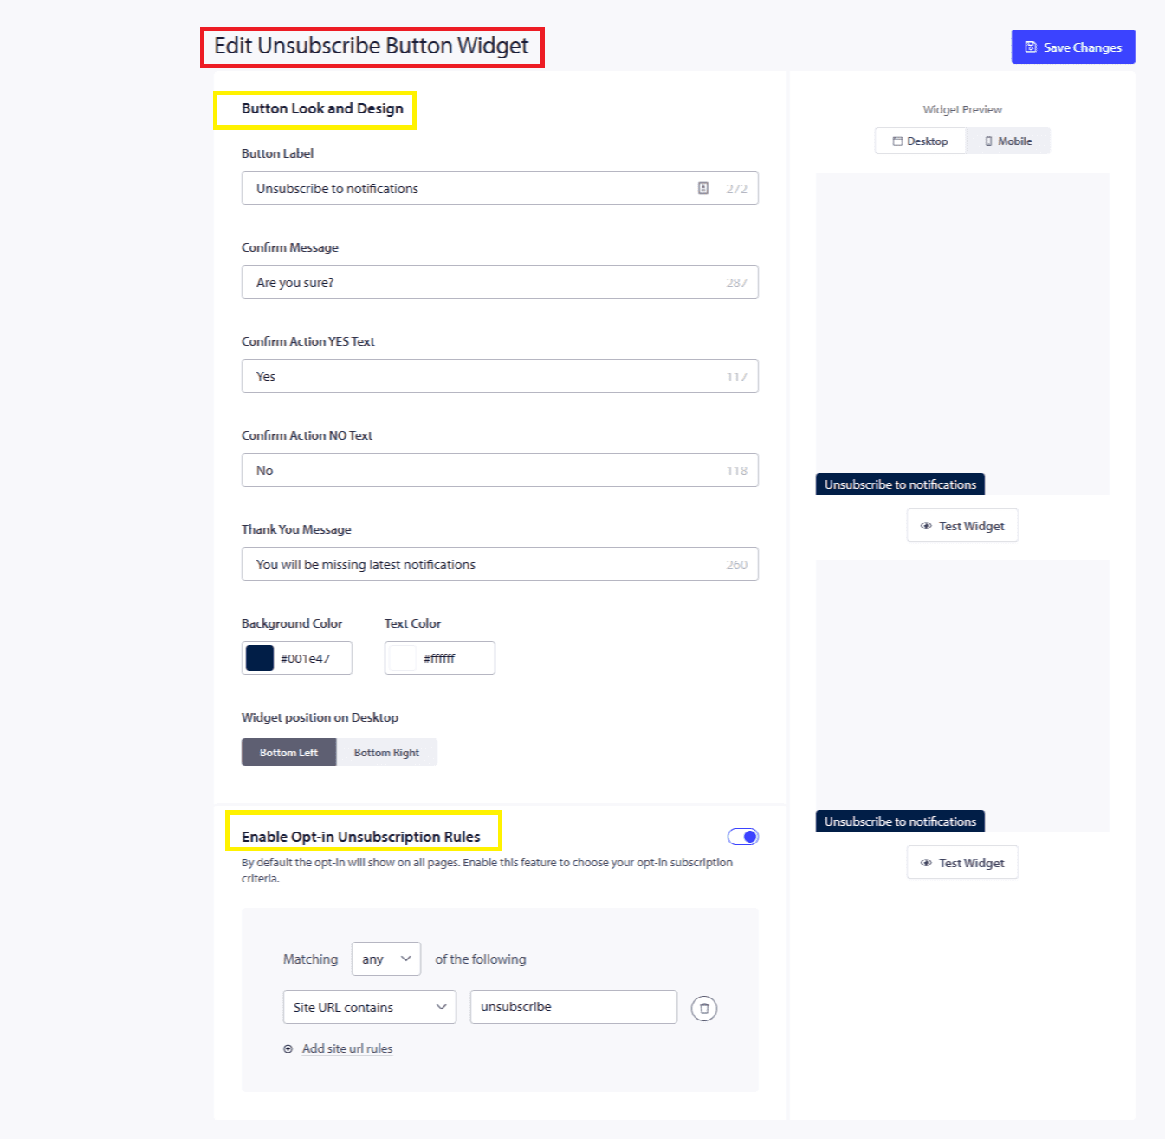Image resolution: width=1165 pixels, height=1139 pixels.
Task: Select Bottom Left widget position
Action: pos(289,752)
